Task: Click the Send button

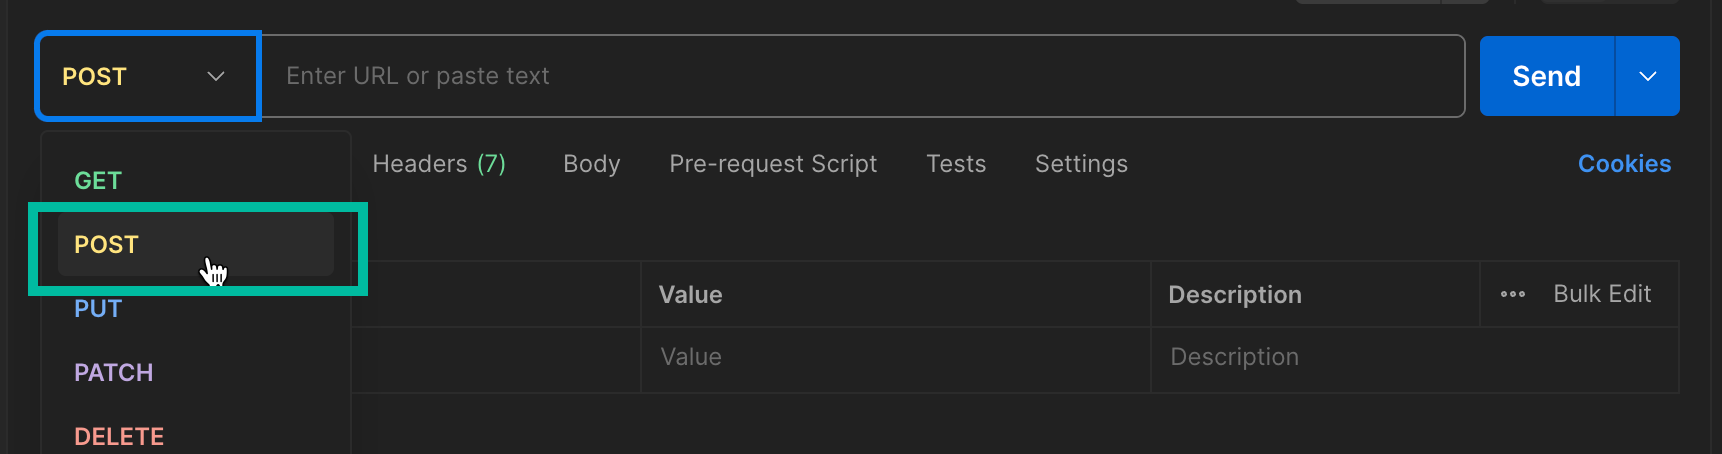Action: [x=1547, y=76]
